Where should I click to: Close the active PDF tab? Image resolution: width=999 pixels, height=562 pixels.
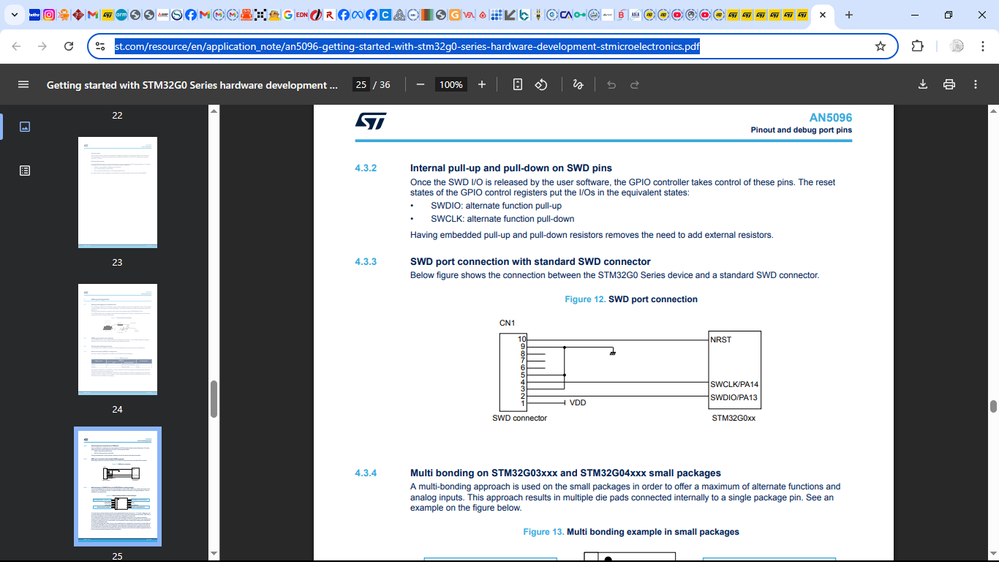pos(823,15)
